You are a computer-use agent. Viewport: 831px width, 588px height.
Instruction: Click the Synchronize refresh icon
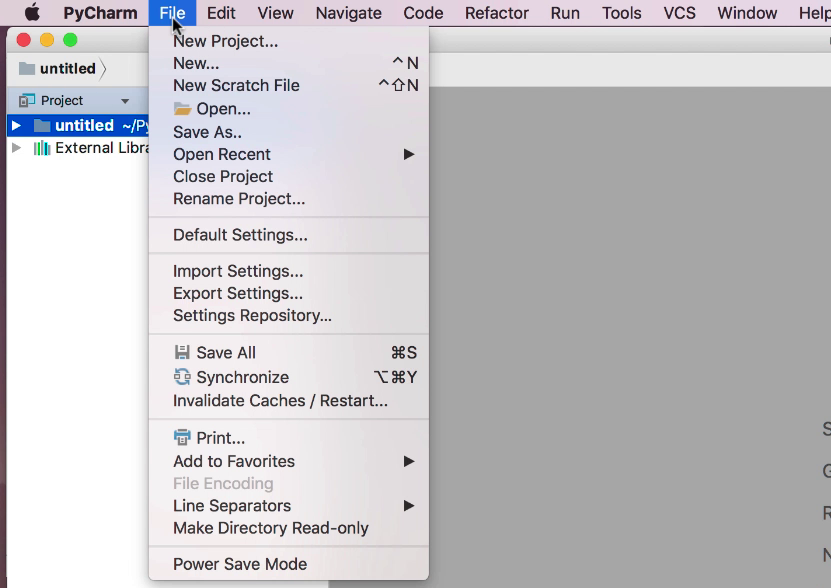pyautogui.click(x=182, y=376)
